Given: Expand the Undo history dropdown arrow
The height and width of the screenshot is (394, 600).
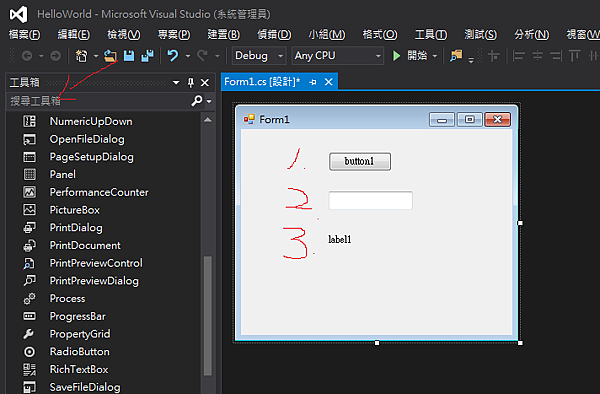Looking at the screenshot, I should (188, 57).
